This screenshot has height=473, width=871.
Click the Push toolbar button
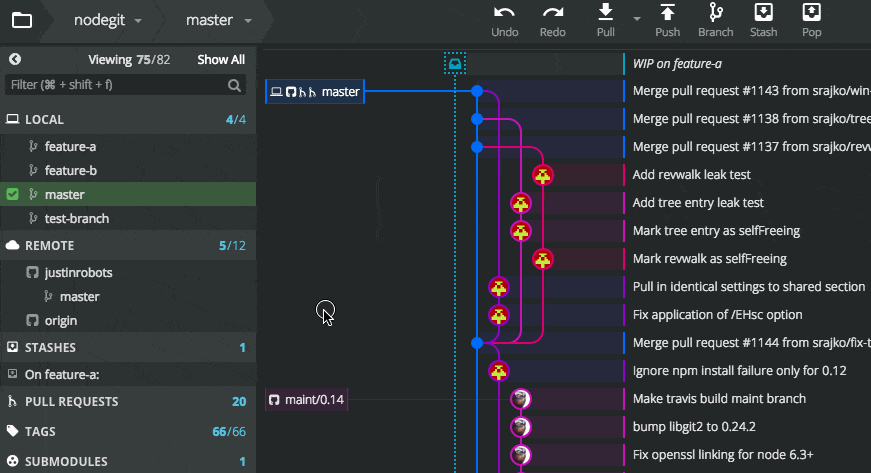point(667,21)
